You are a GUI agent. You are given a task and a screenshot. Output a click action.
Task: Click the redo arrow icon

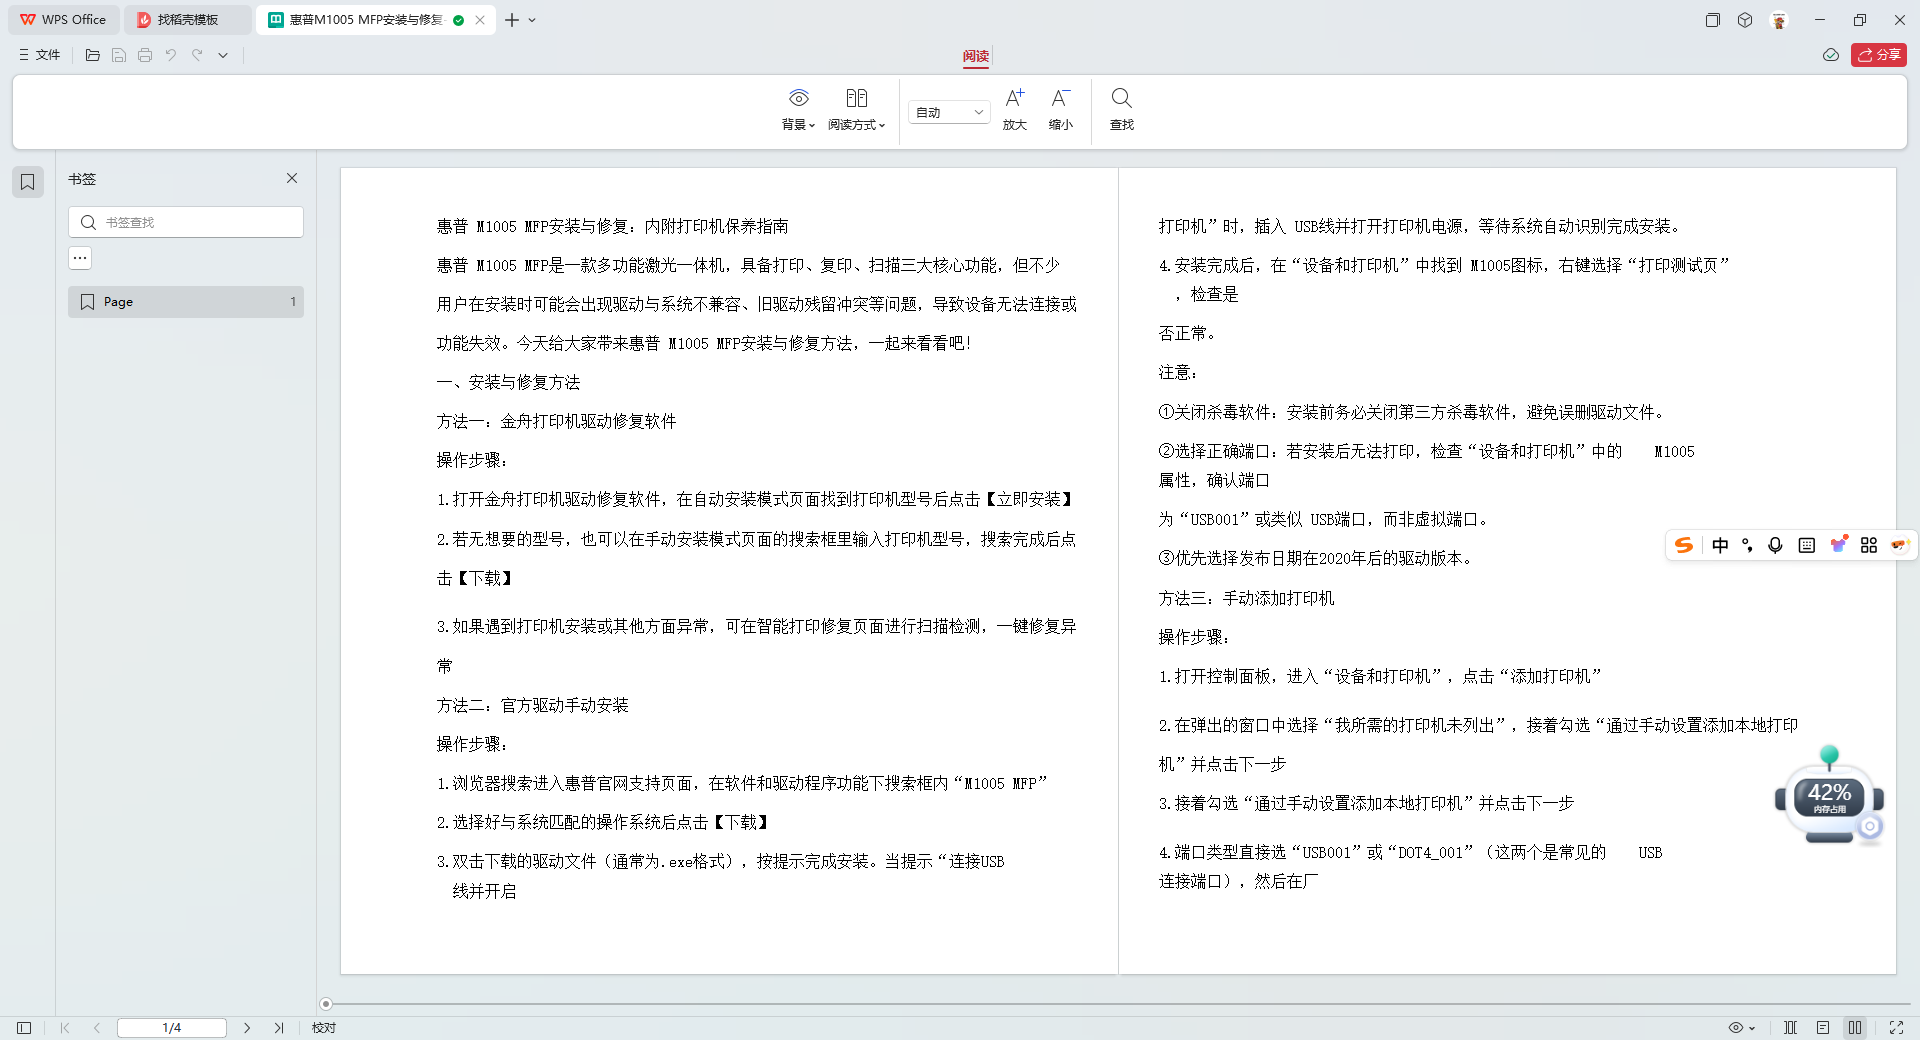197,55
